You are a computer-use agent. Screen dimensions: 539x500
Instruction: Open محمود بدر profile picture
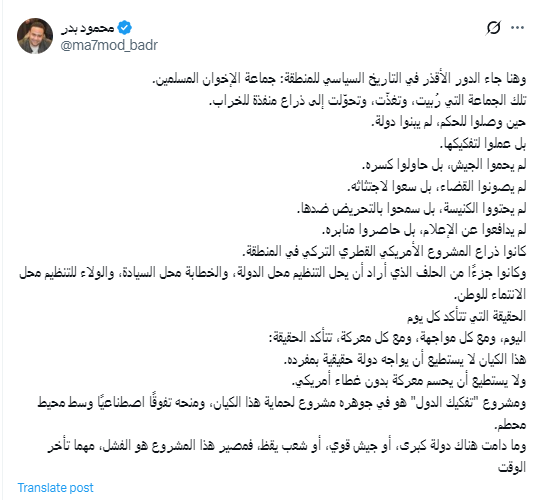[x=35, y=36]
